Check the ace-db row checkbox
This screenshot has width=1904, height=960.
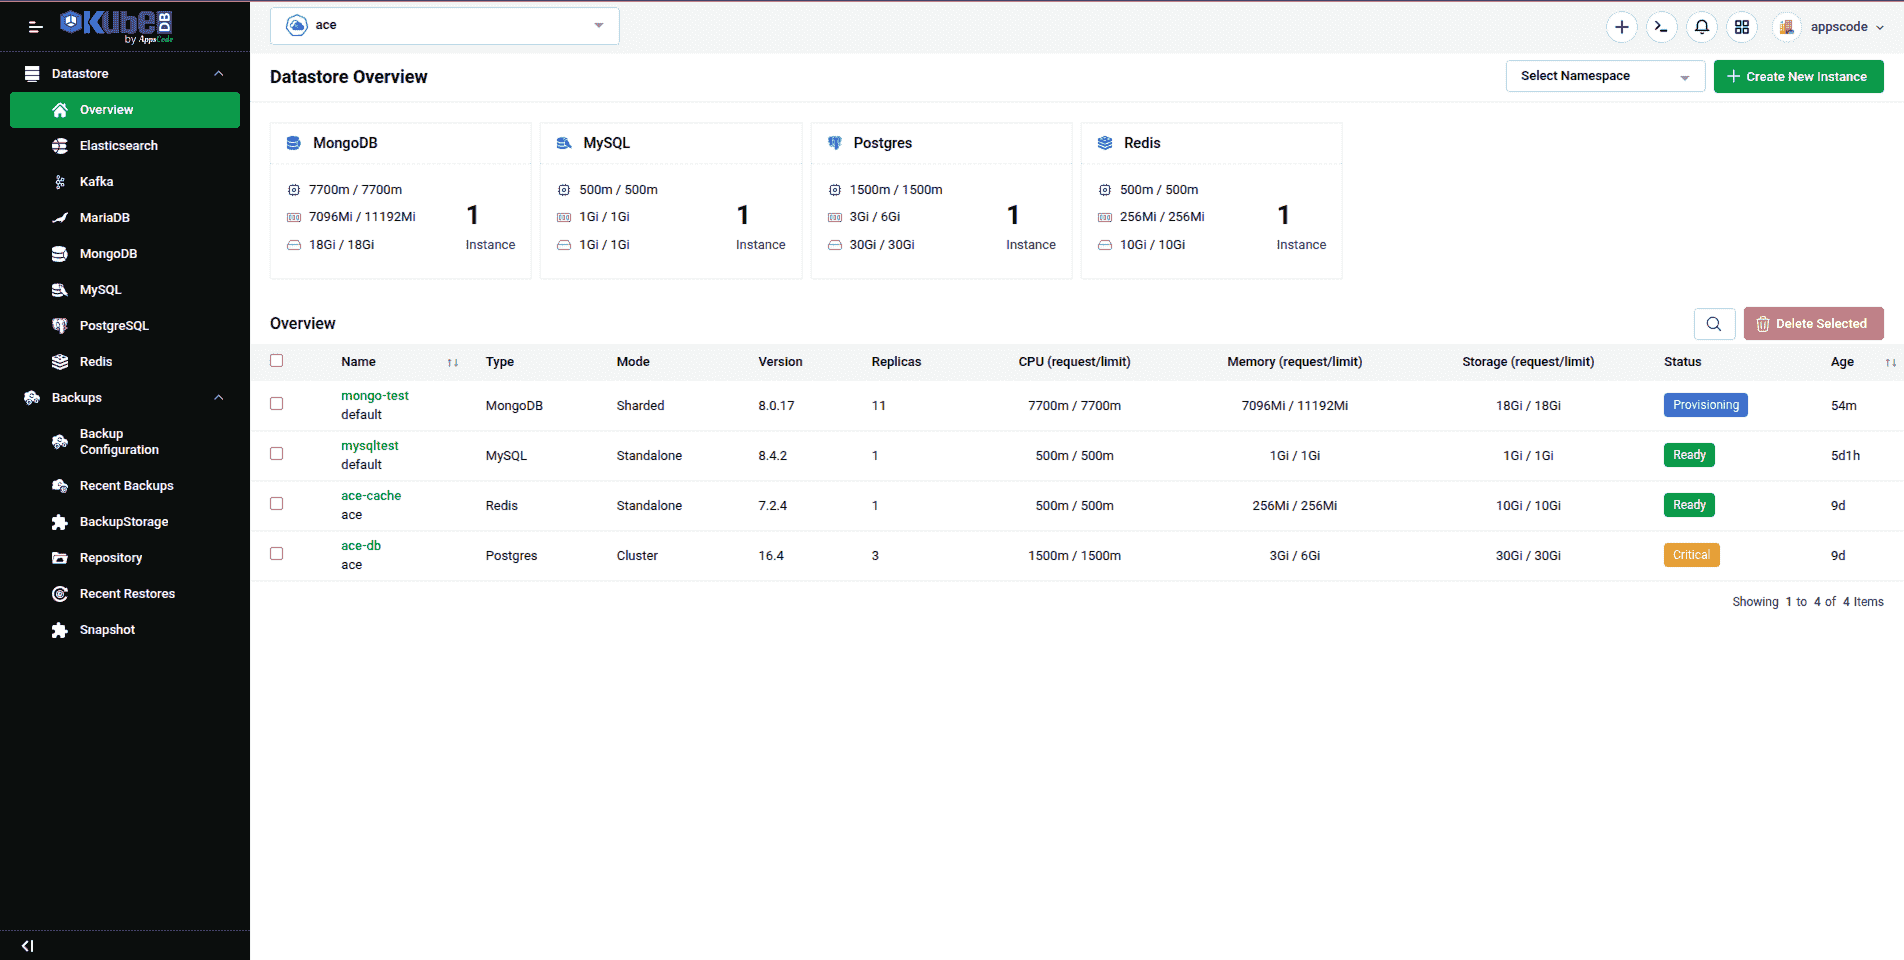pyautogui.click(x=277, y=554)
